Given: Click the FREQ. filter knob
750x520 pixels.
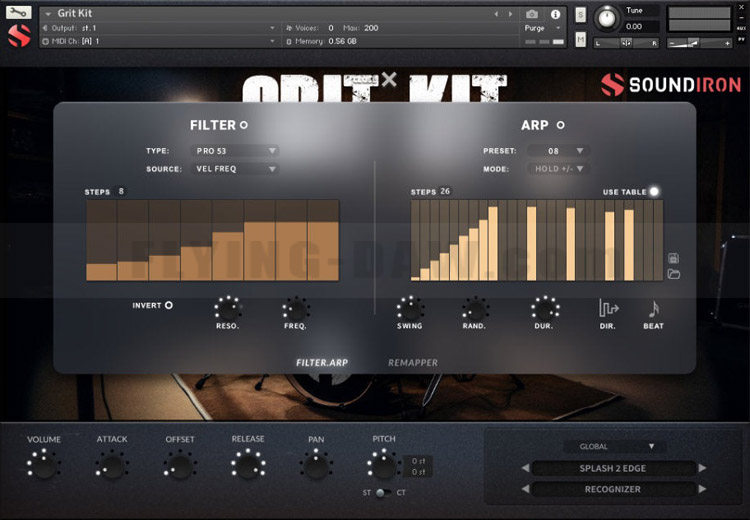Looking at the screenshot, I should pyautogui.click(x=296, y=309).
